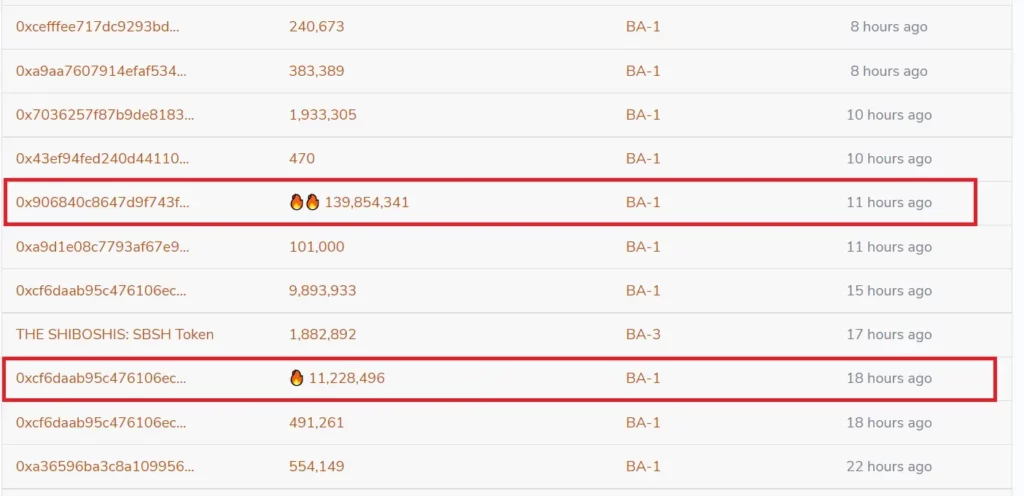1024x496 pixels.
Task: Click the 17 hours ago timestamp
Action: [x=889, y=334]
